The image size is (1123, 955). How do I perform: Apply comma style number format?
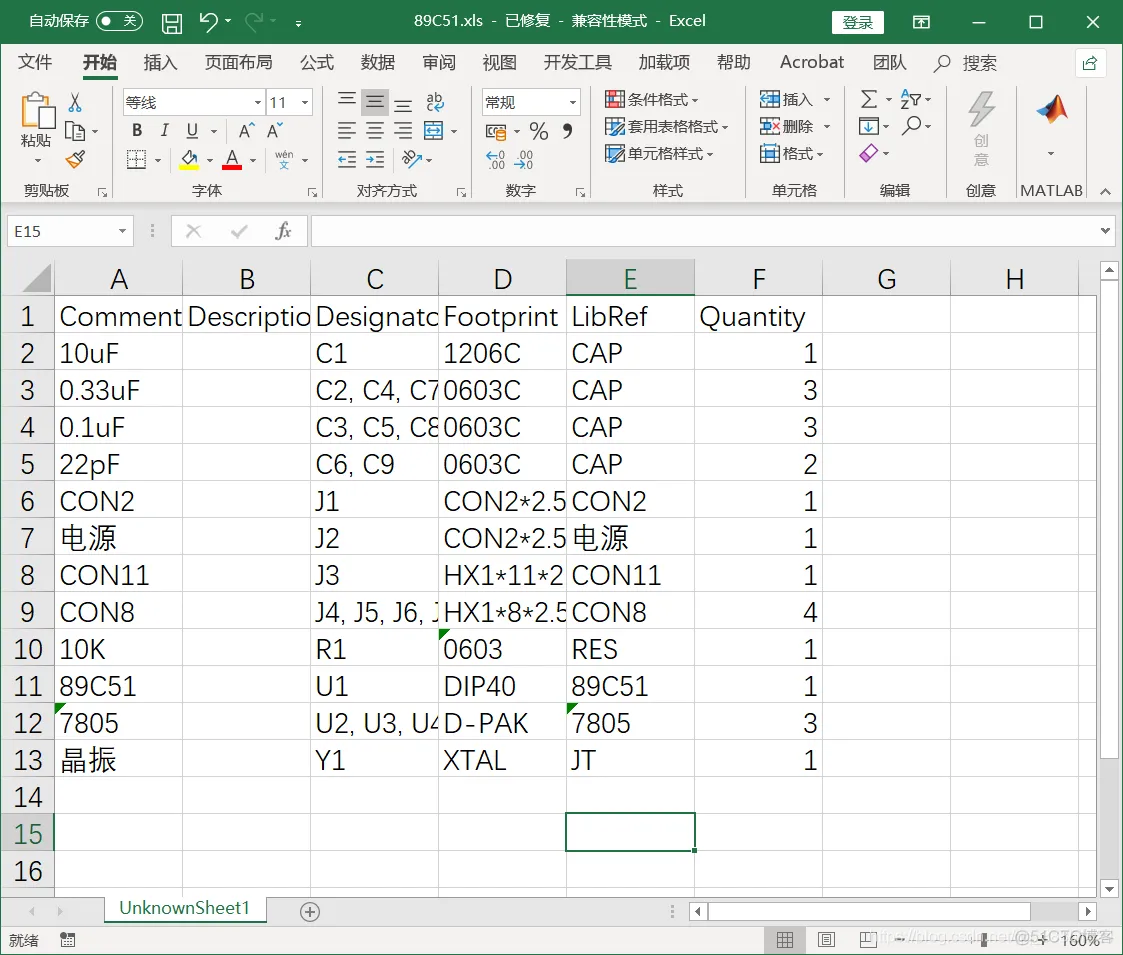567,130
